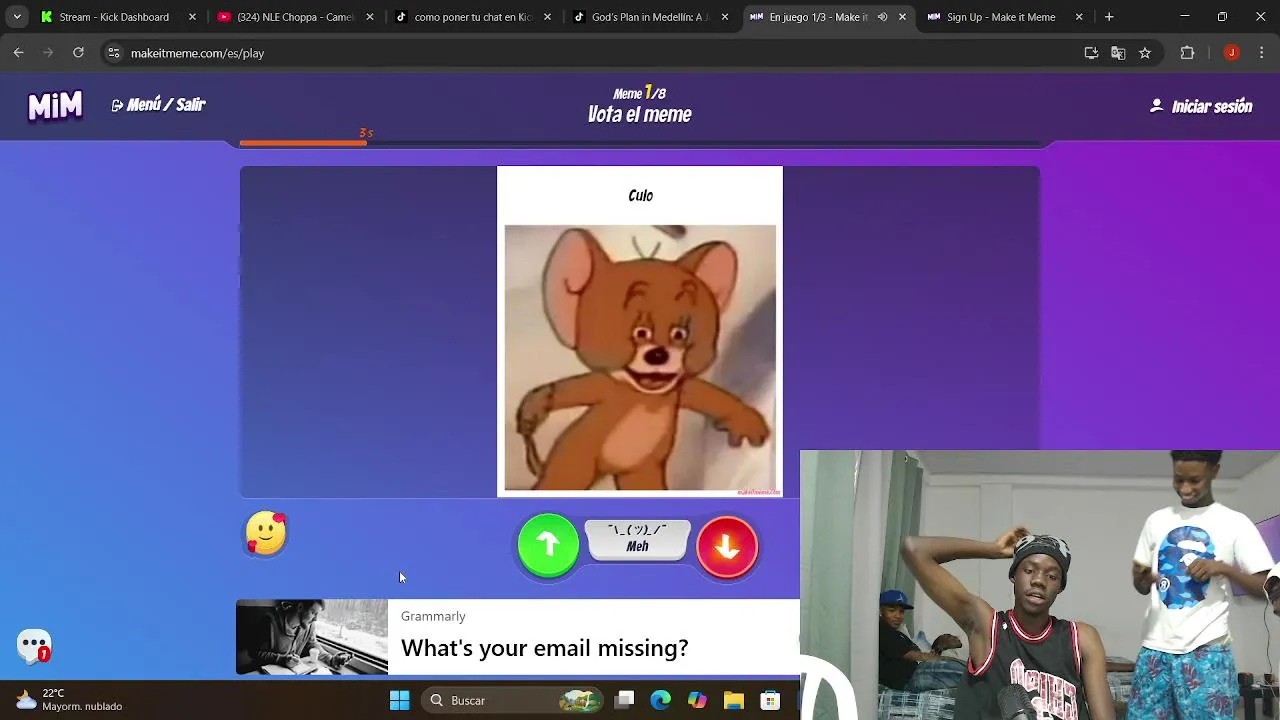Click the 'Culo' meme caption
This screenshot has width=1280, height=720.
(x=640, y=196)
